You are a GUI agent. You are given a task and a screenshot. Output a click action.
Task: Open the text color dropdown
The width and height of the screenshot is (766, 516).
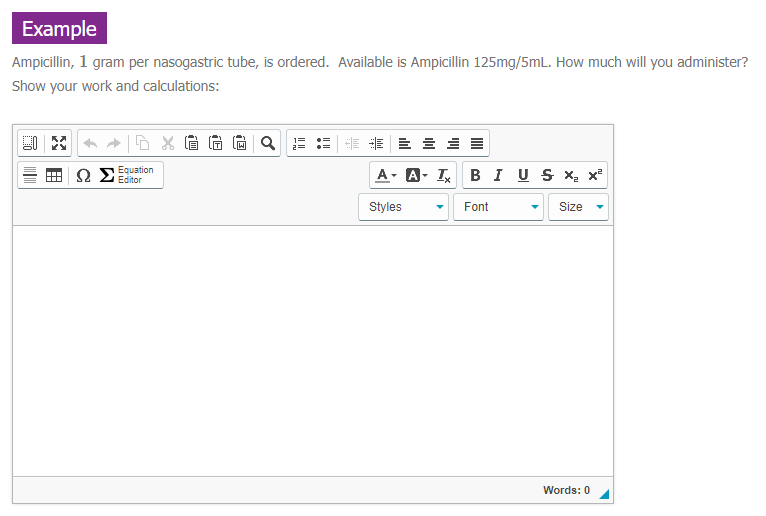click(x=386, y=175)
